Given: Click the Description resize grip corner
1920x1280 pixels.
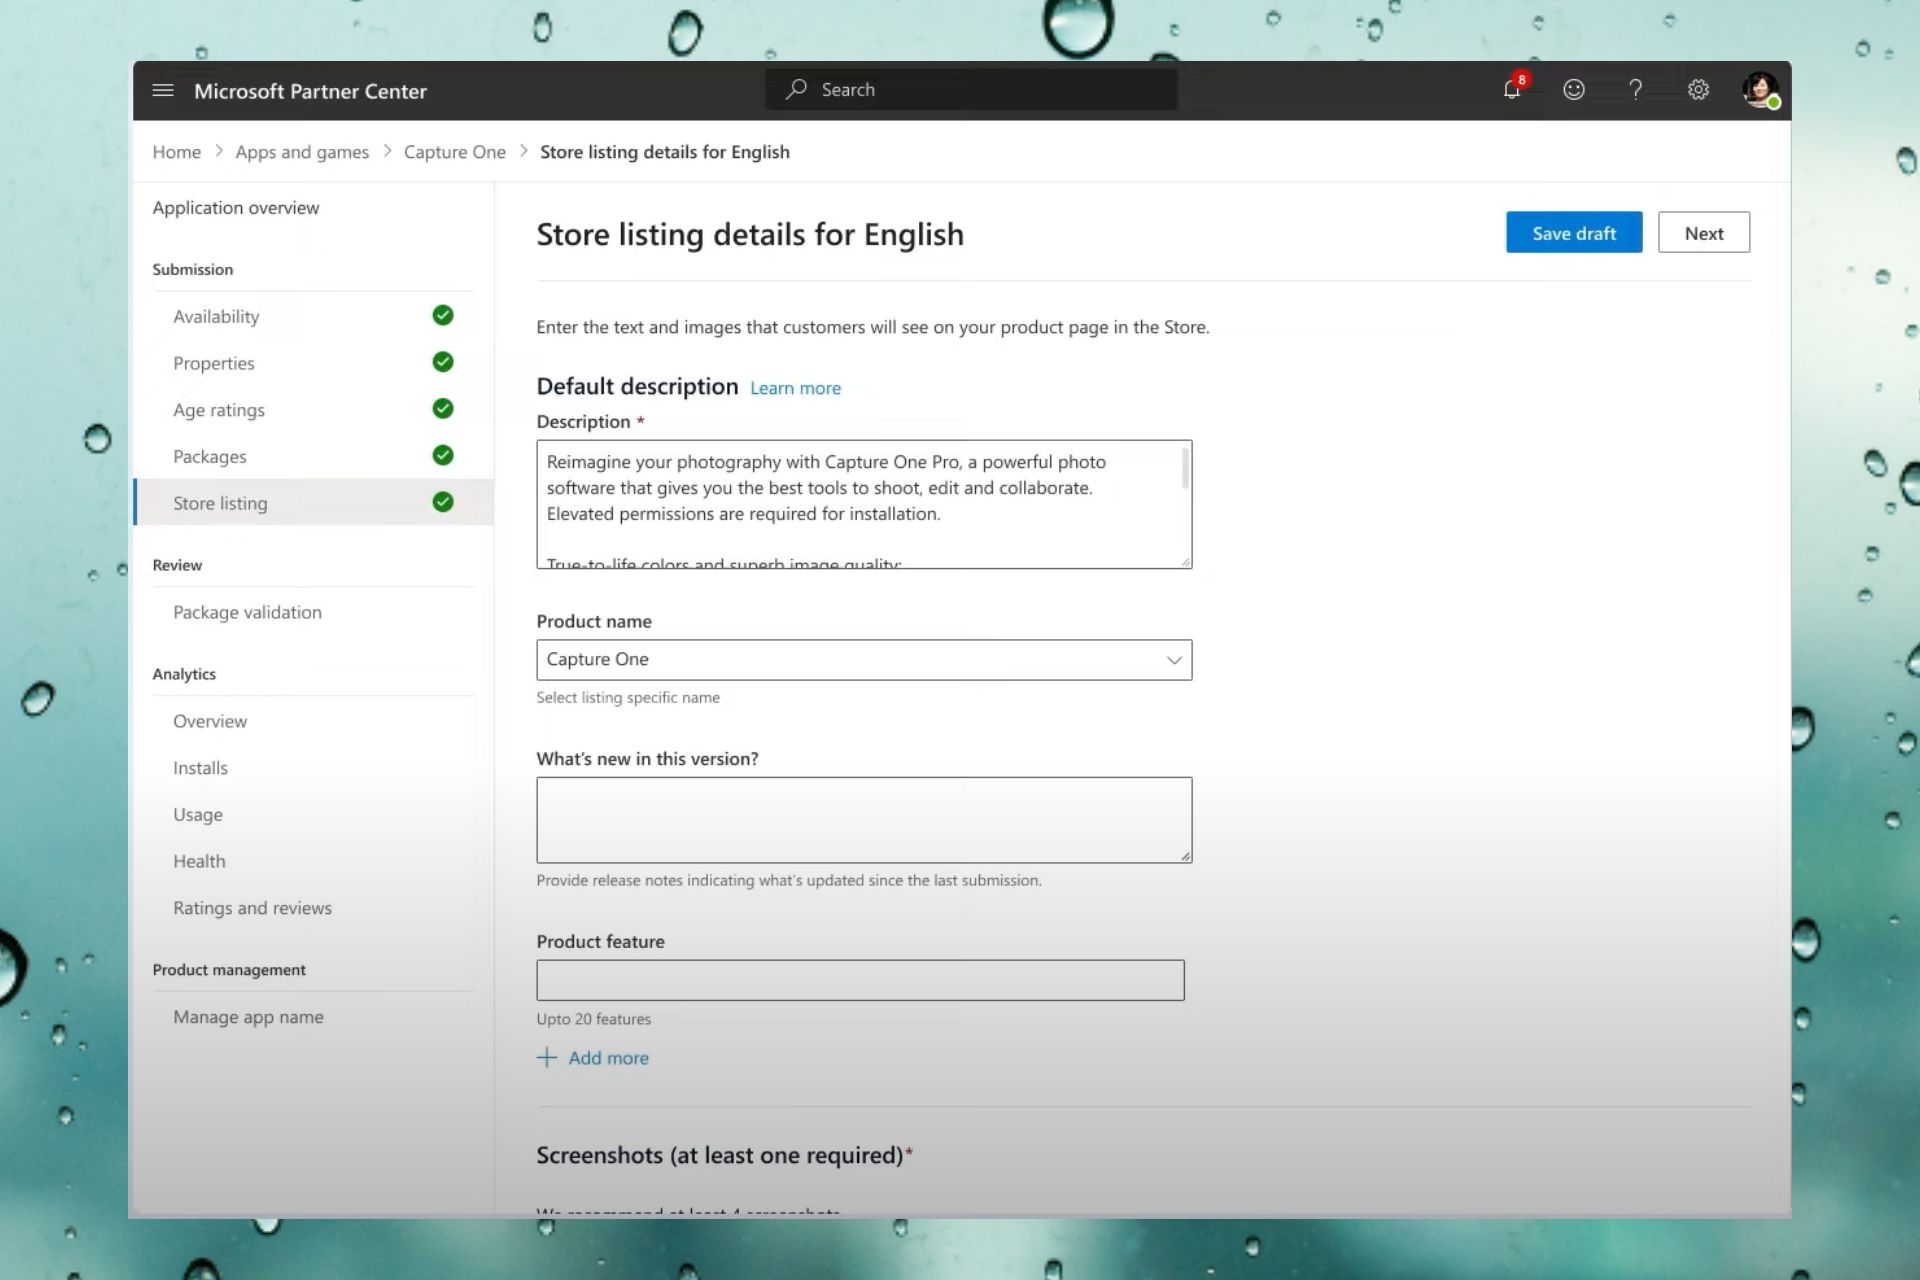Looking at the screenshot, I should point(1185,562).
